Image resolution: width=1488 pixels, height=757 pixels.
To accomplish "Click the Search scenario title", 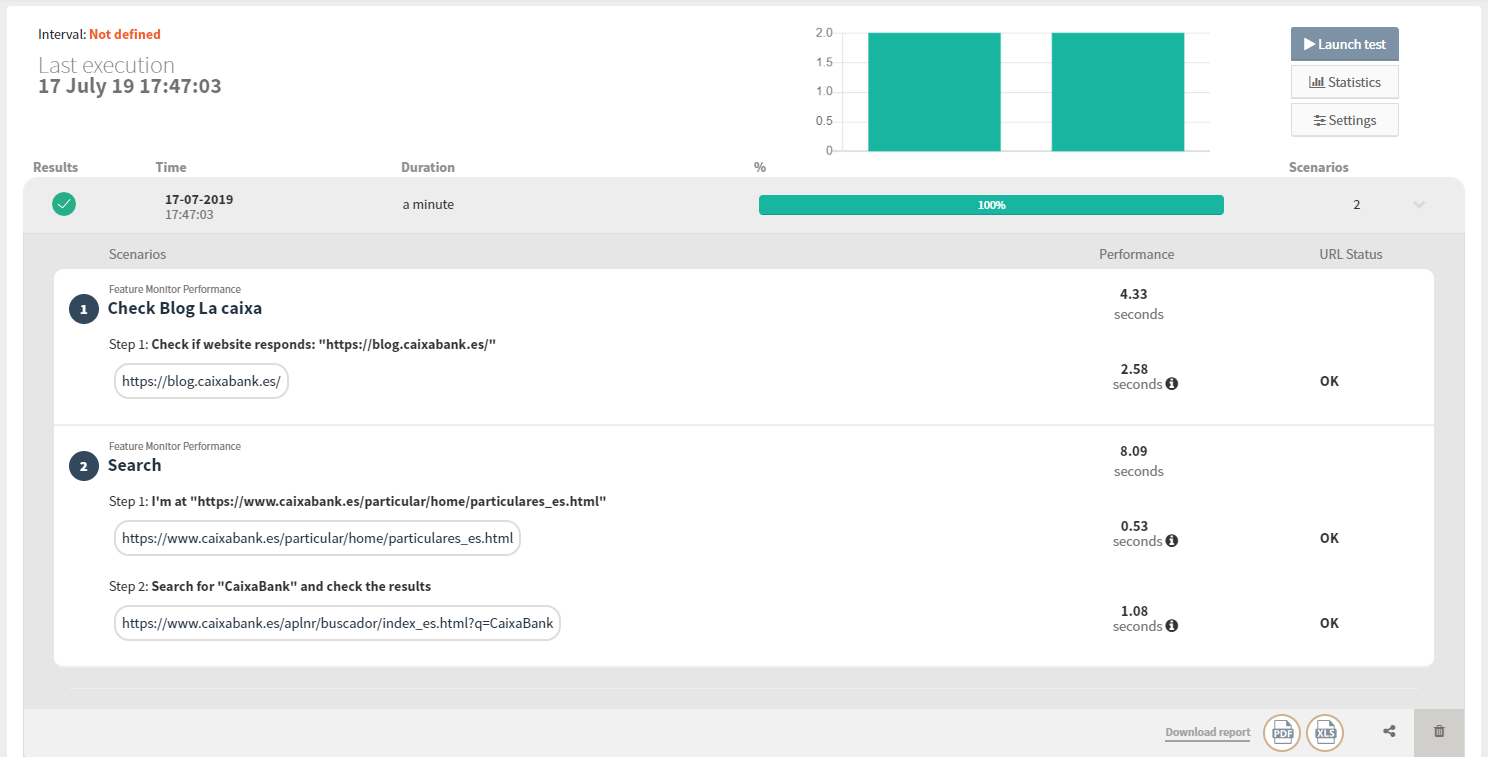I will tap(135, 465).
